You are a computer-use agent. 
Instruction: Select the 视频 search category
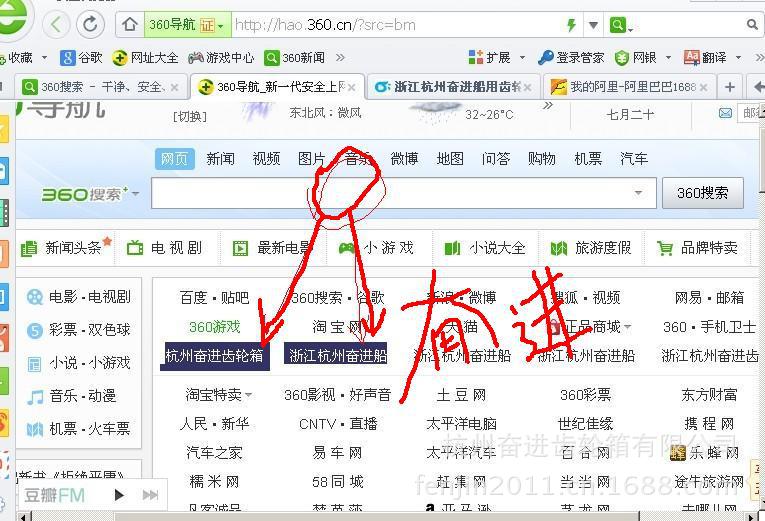[266, 159]
